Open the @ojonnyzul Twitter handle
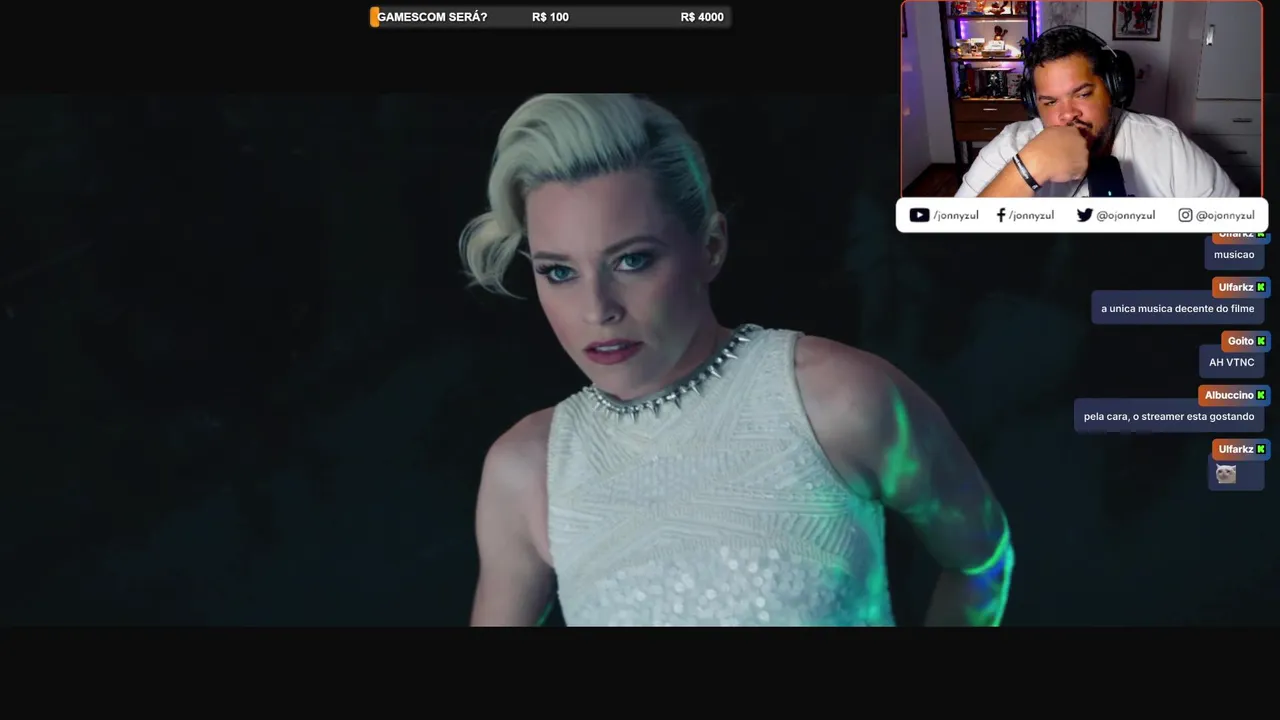 point(1125,215)
